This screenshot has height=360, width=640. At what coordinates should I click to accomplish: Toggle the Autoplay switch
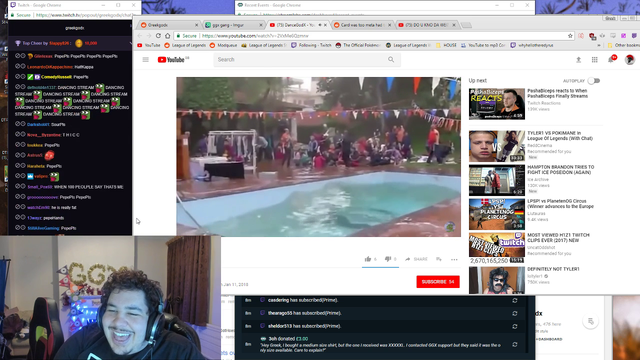pos(594,81)
